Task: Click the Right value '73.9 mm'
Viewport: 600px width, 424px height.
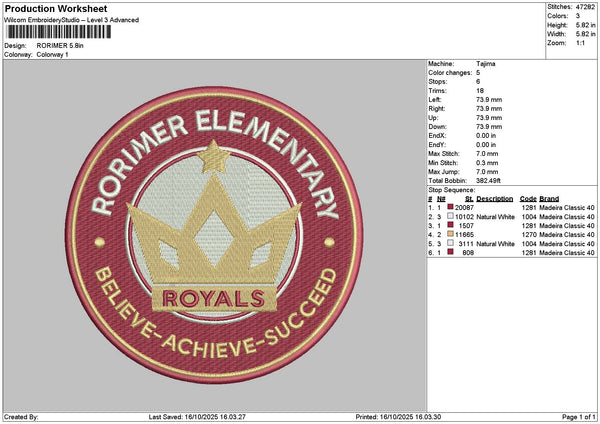Action: [489, 109]
